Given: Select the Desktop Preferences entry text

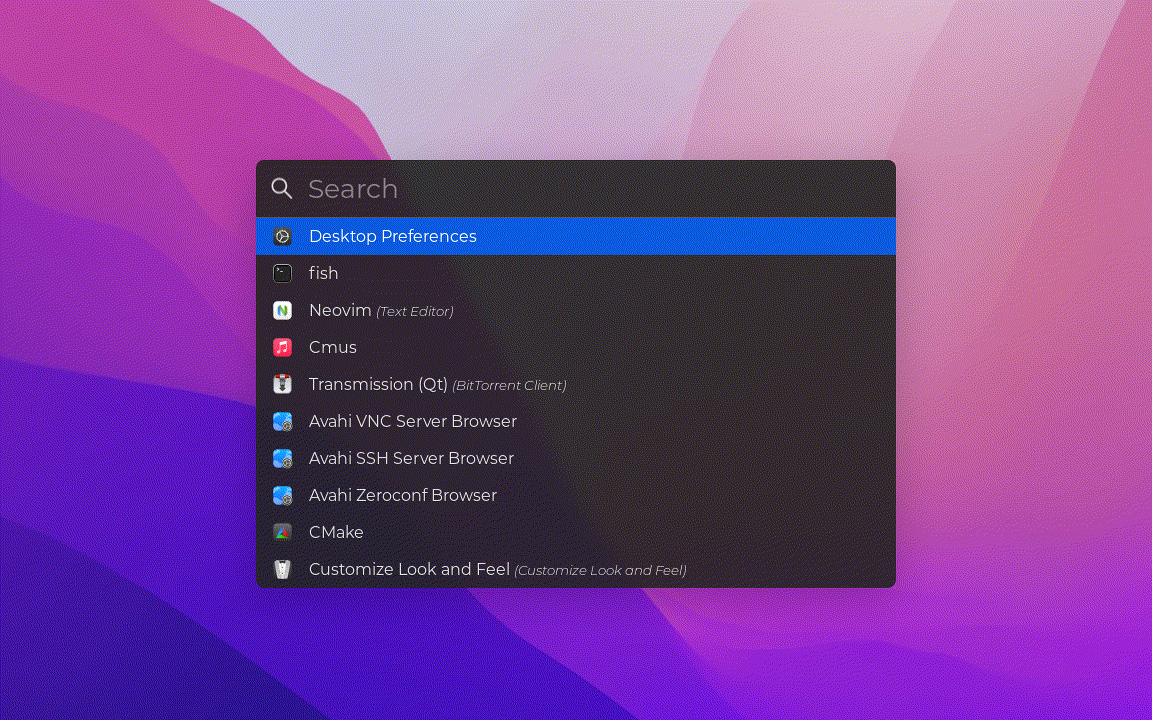Looking at the screenshot, I should pos(392,236).
